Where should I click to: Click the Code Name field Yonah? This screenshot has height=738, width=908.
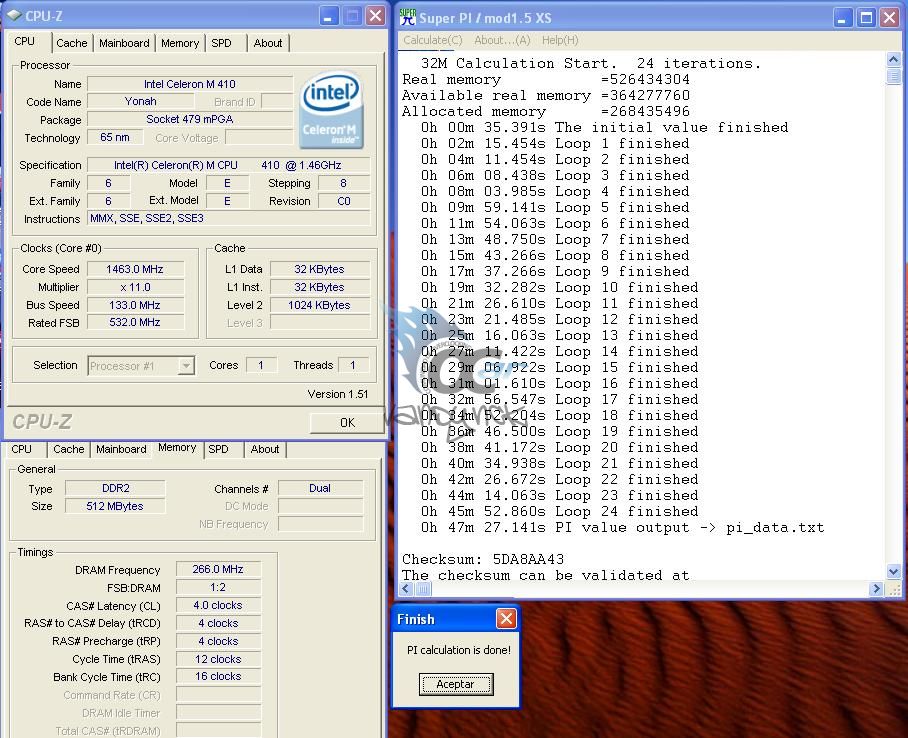141,101
